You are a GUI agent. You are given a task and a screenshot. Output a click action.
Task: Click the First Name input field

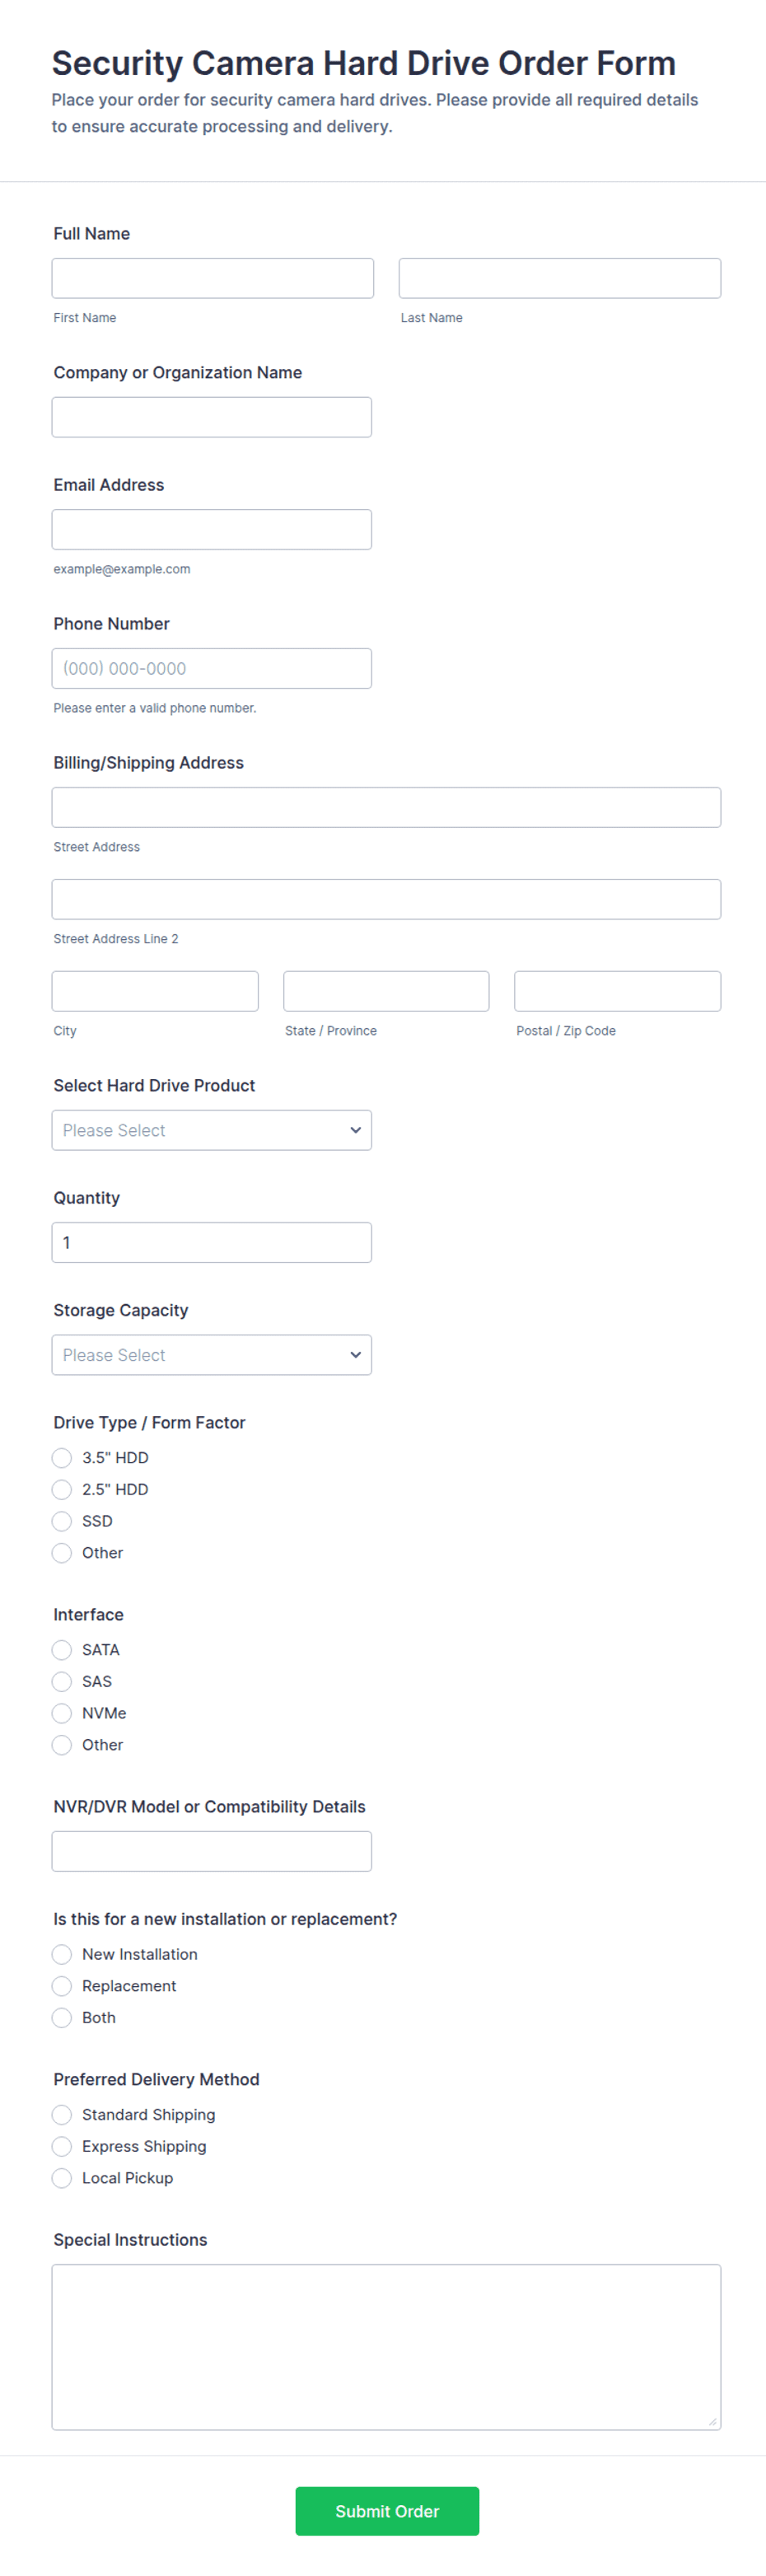point(212,278)
